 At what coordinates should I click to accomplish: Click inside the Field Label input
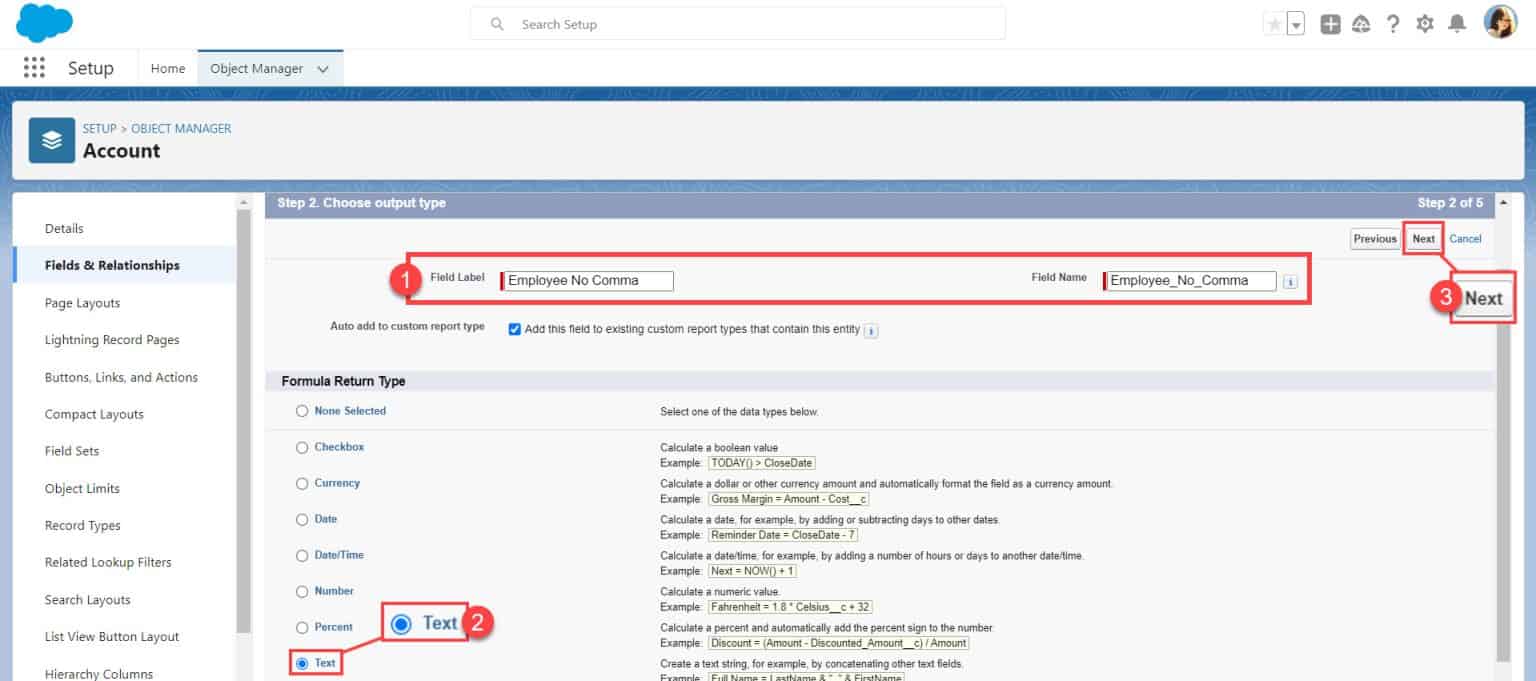tap(586, 280)
